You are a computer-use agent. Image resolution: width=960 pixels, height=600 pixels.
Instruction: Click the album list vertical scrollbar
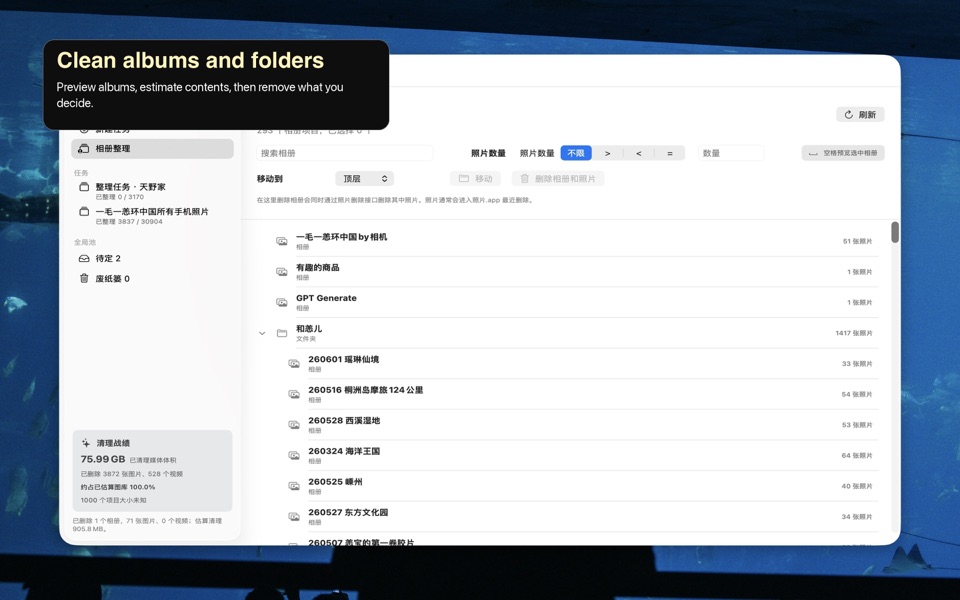click(x=894, y=233)
